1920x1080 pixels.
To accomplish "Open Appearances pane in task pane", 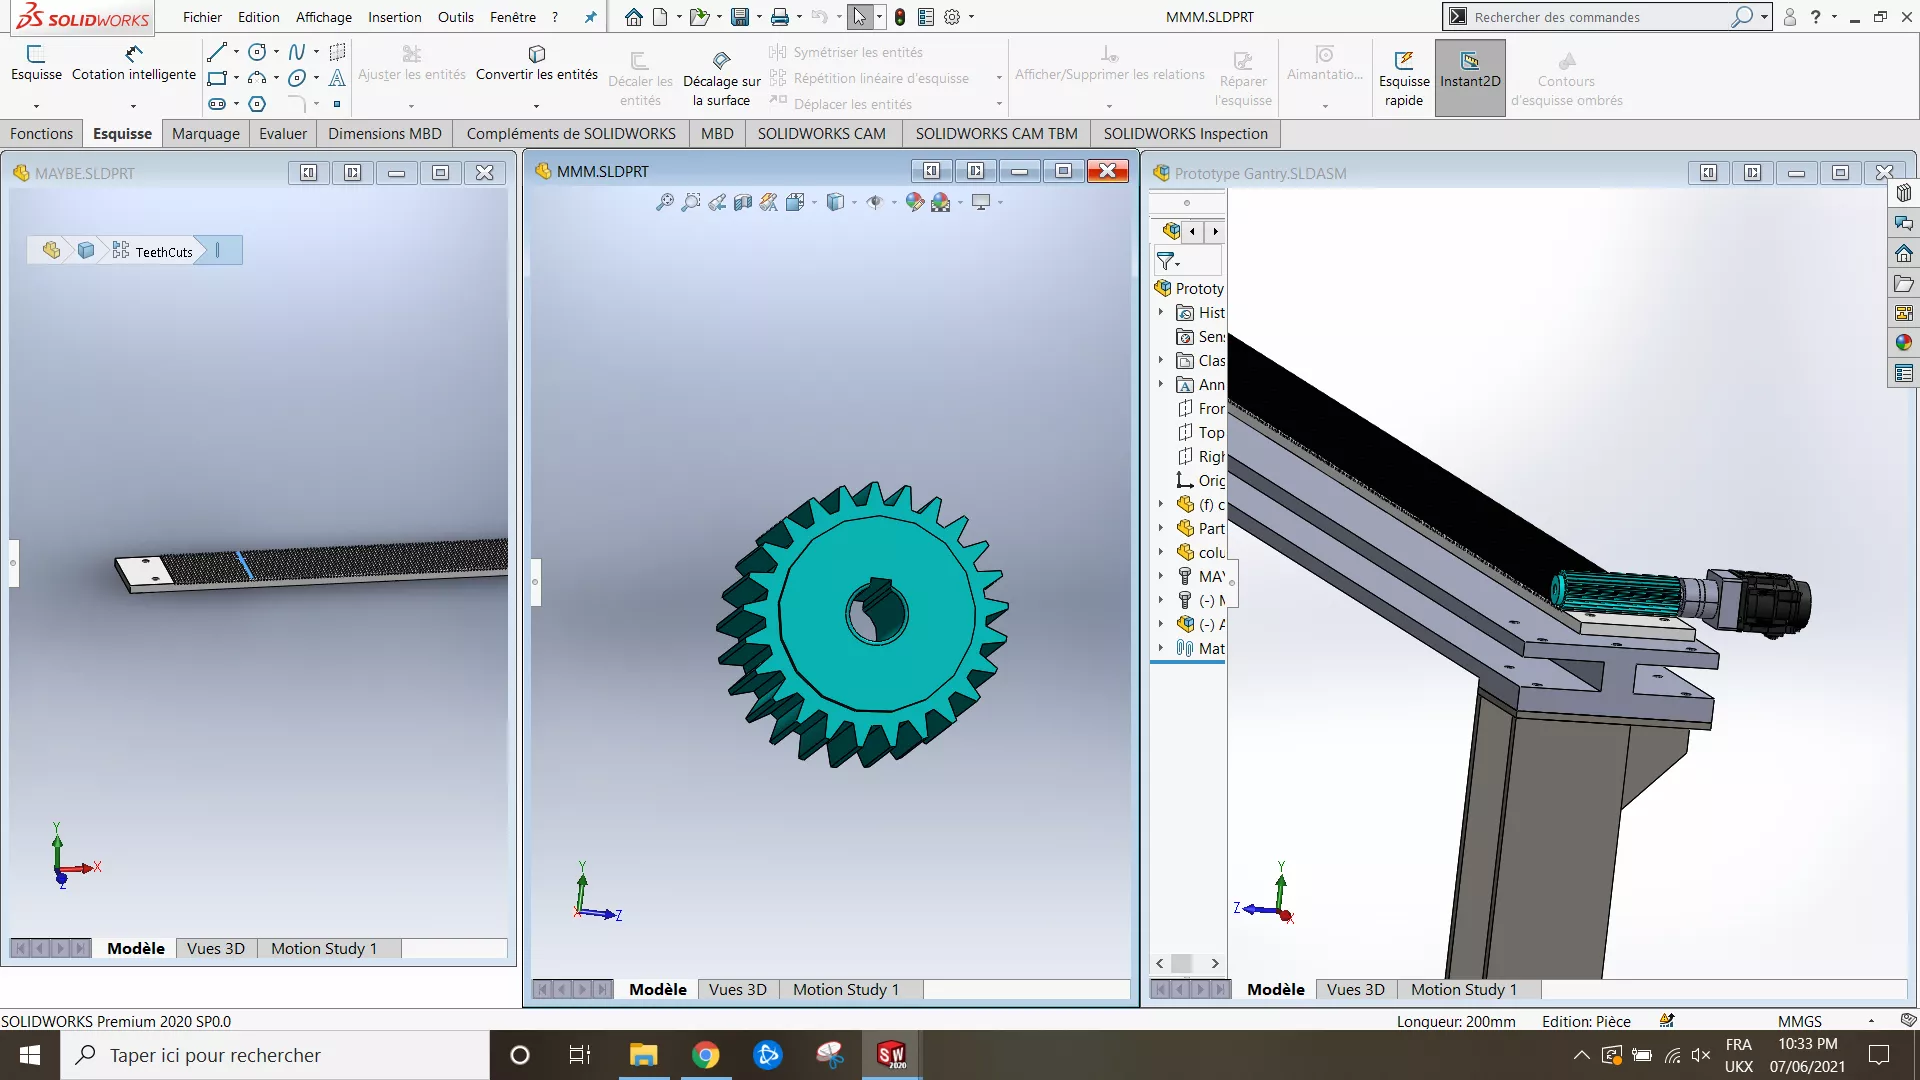I will pos(1903,342).
